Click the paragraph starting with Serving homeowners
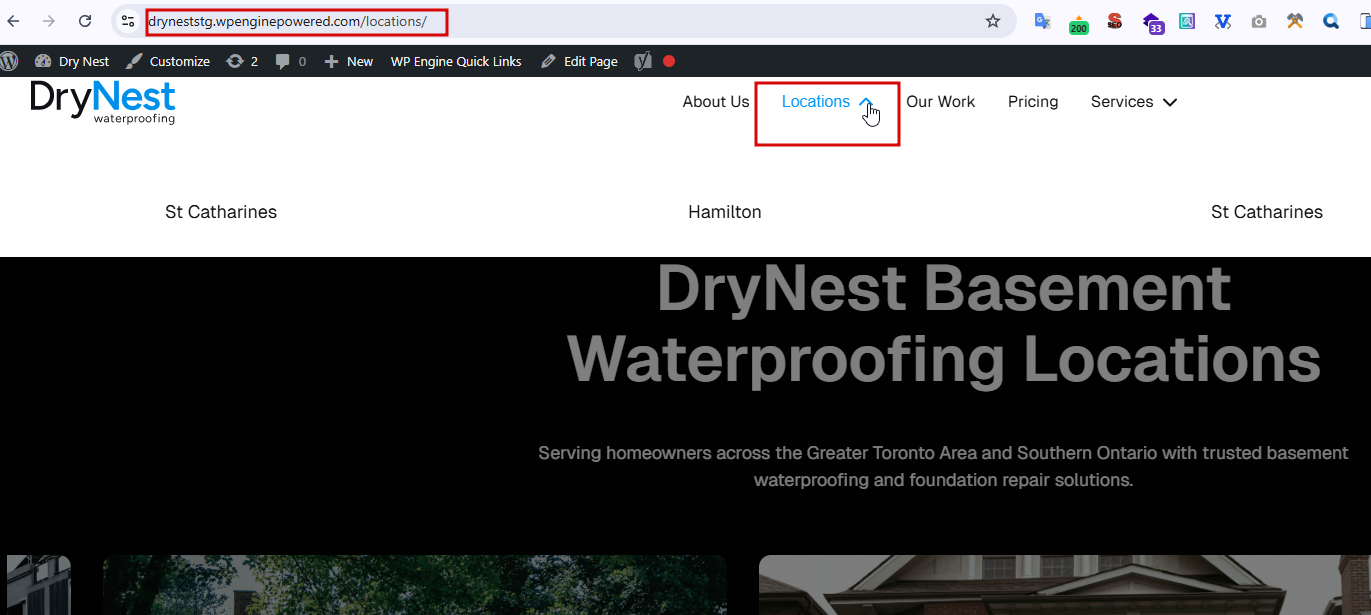 click(x=943, y=466)
